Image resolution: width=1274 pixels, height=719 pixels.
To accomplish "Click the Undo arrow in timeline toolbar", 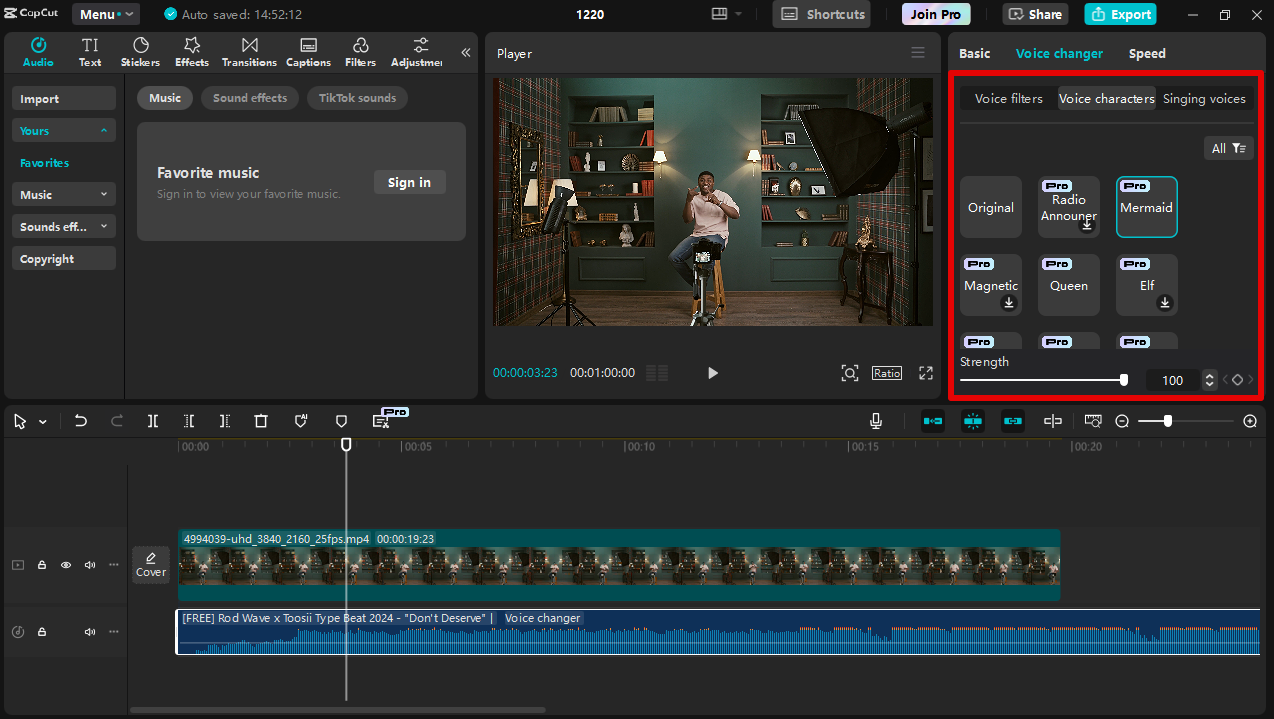I will pos(81,421).
